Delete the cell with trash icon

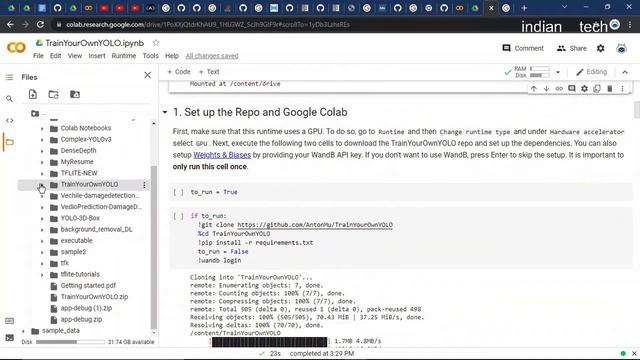(x=609, y=89)
